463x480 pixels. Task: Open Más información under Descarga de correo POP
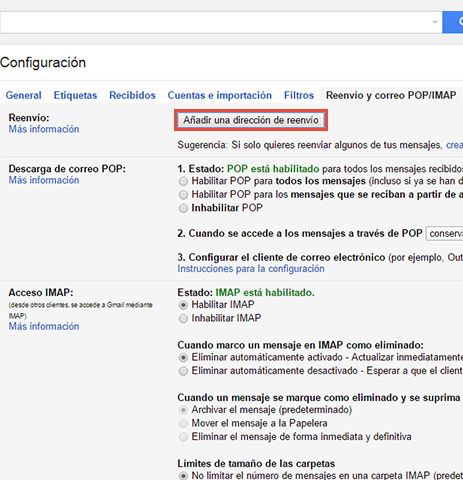[x=44, y=180]
